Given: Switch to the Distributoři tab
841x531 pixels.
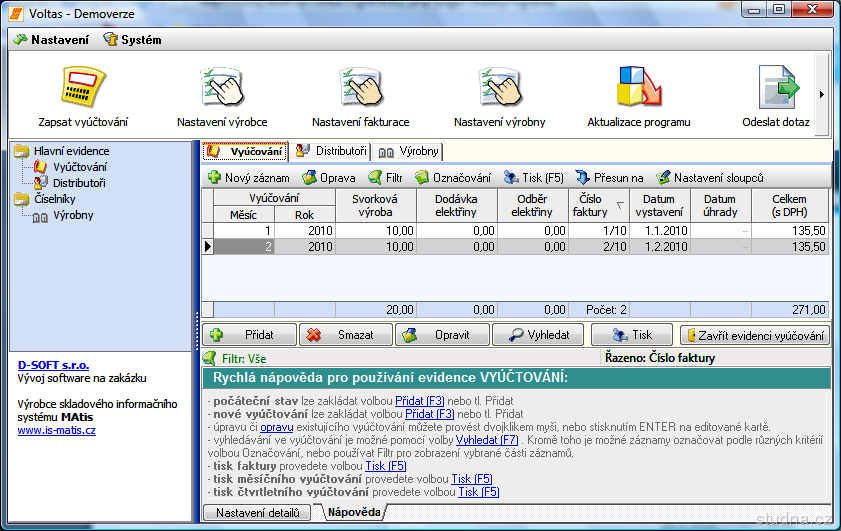Looking at the screenshot, I should tap(332, 152).
